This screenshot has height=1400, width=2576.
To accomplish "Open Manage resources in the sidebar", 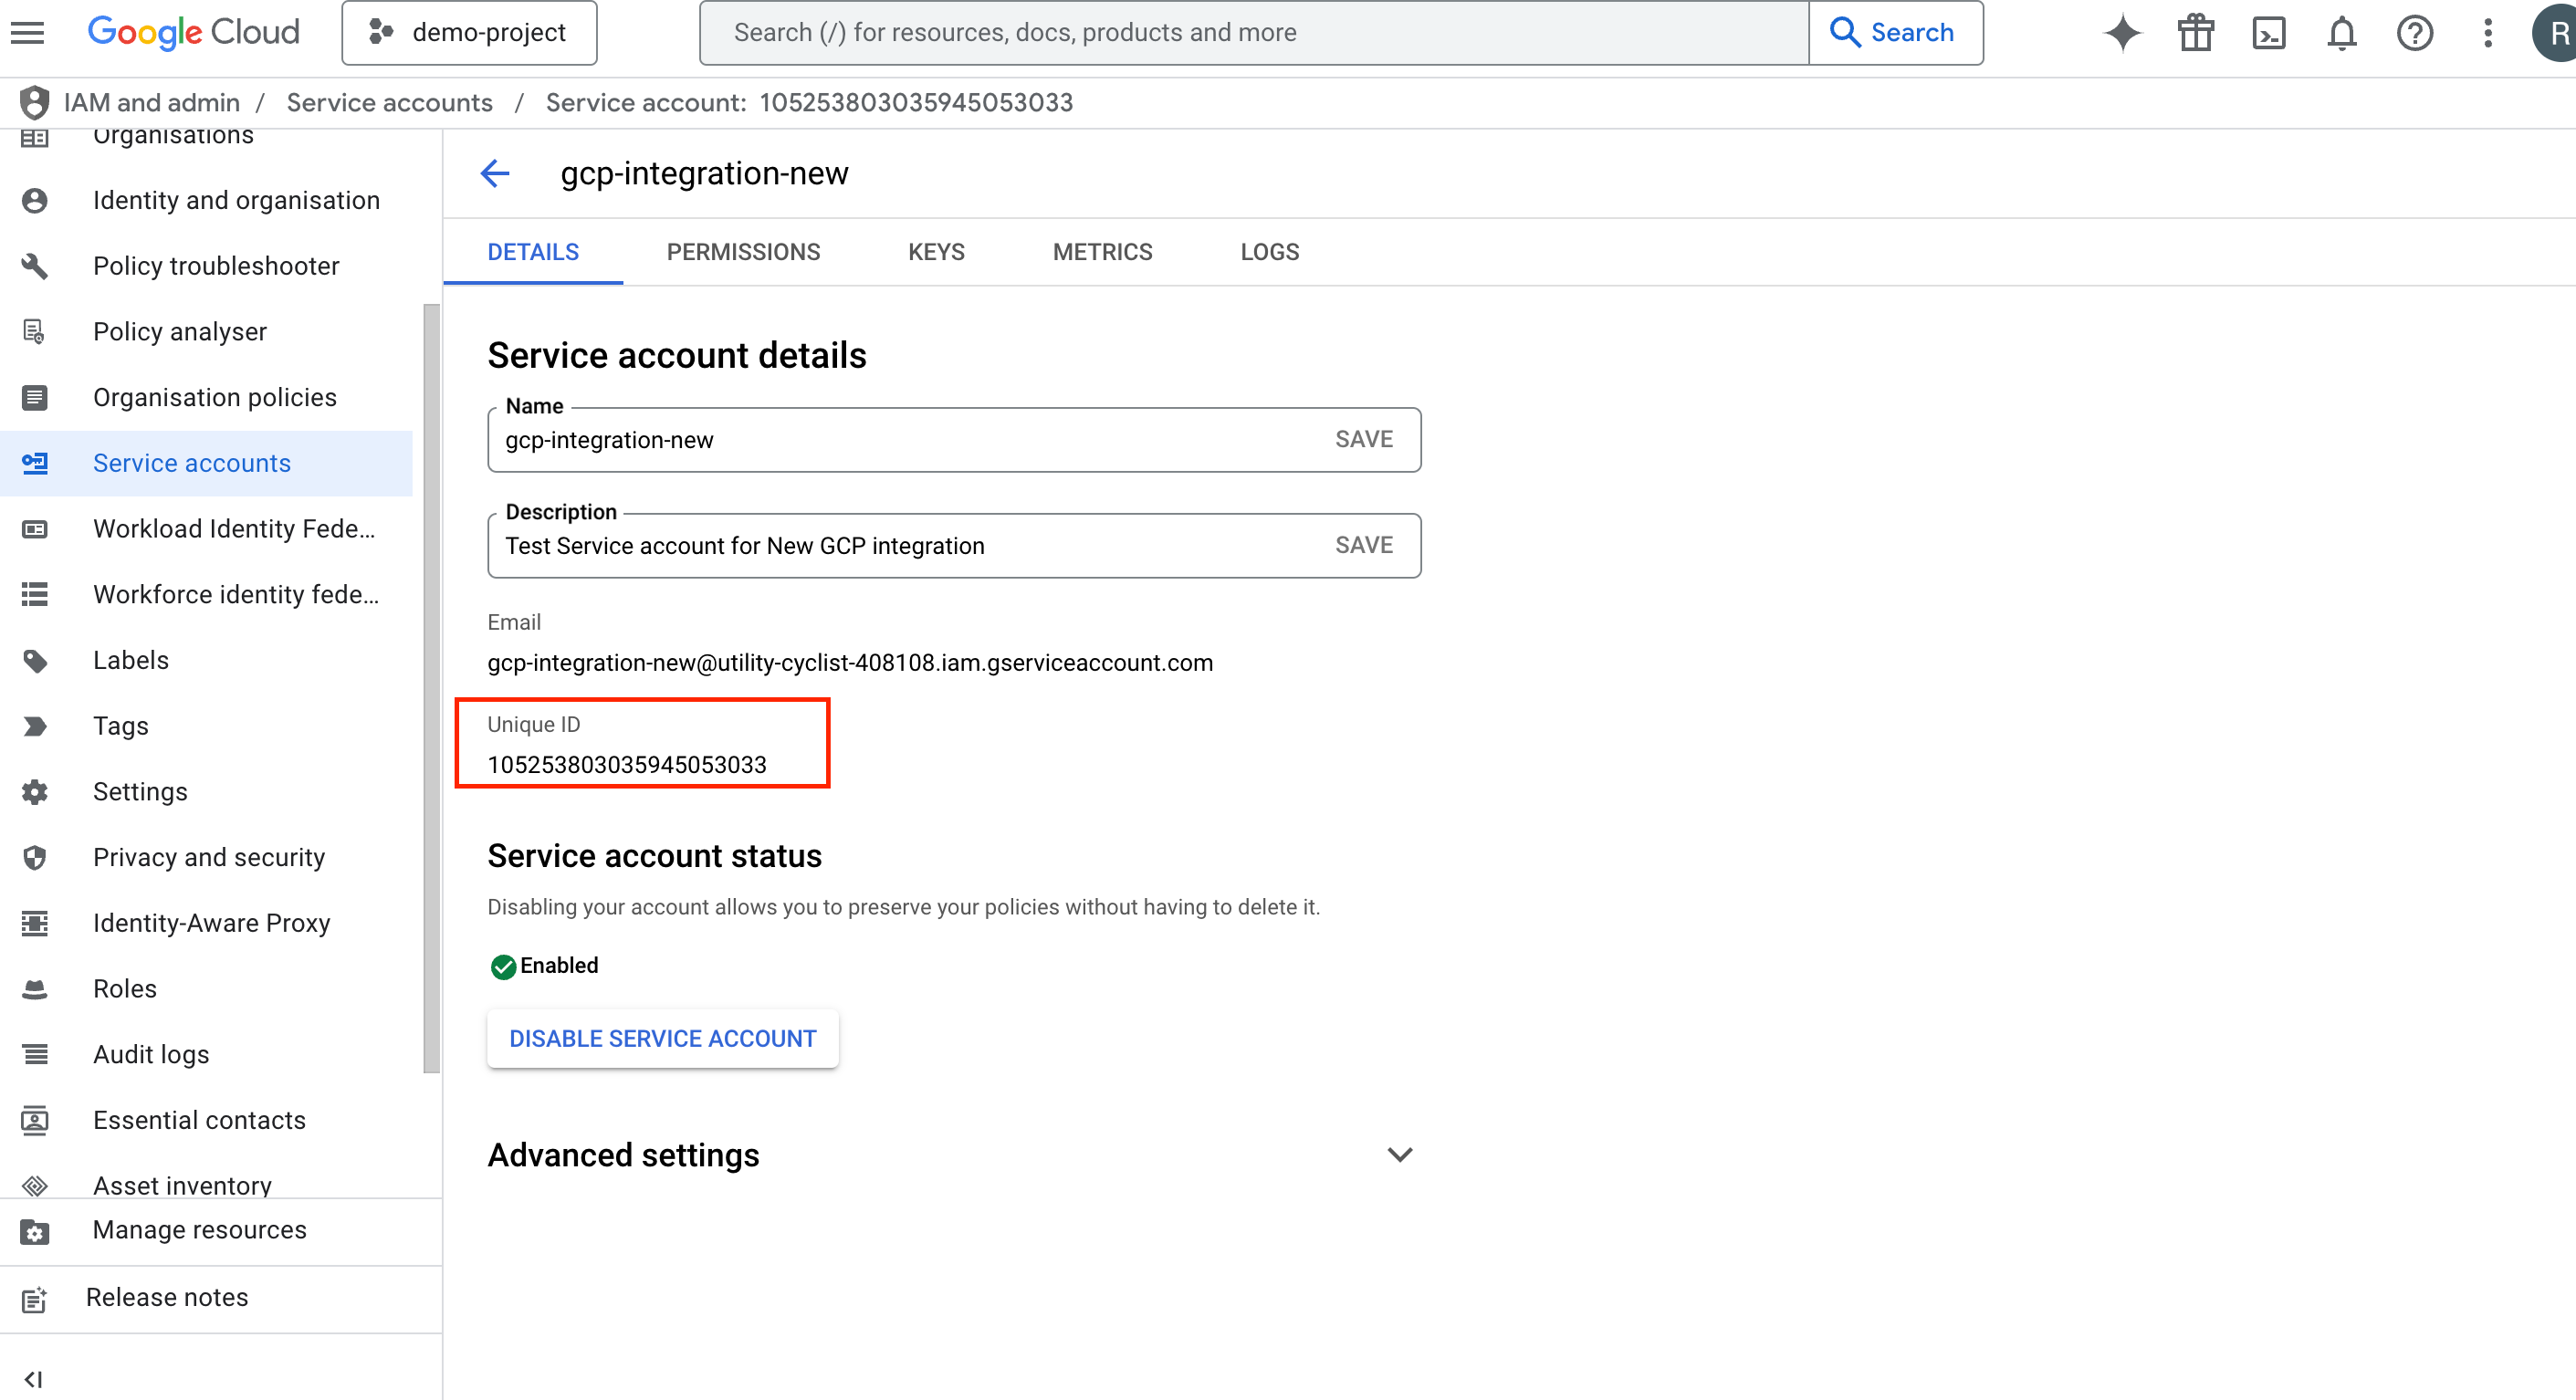I will click(220, 1231).
